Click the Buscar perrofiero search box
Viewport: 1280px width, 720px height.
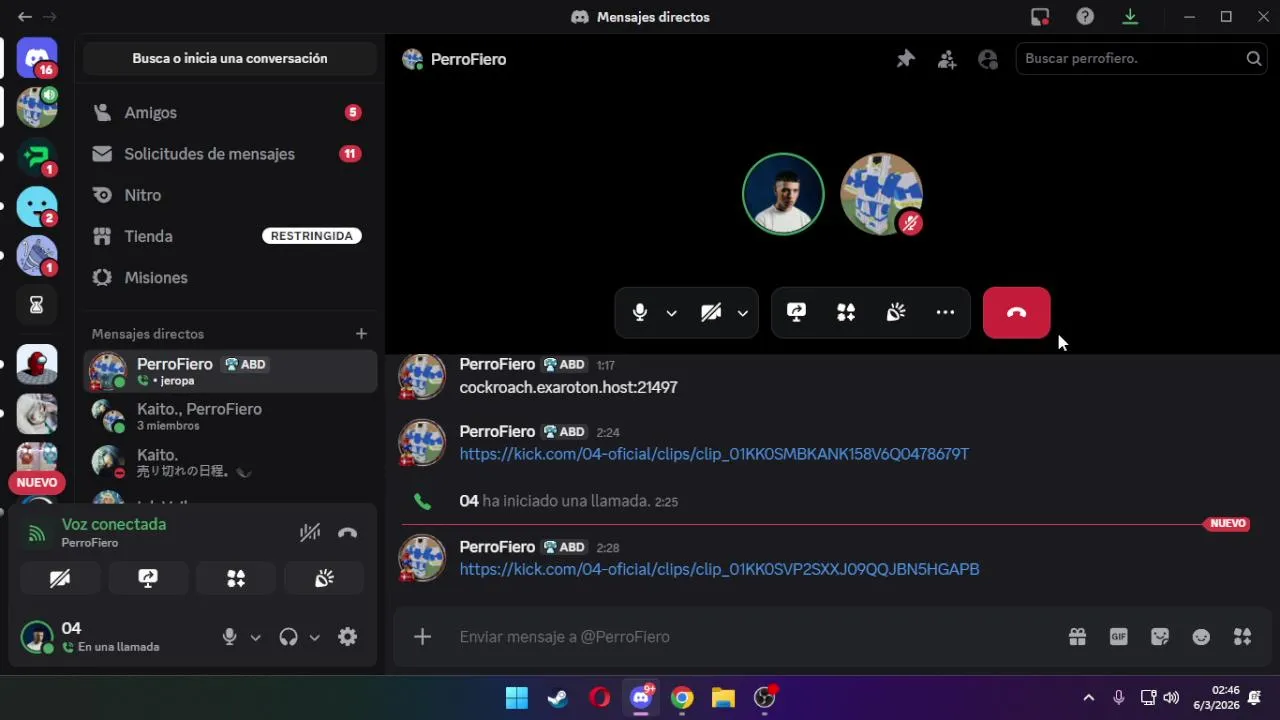click(1142, 59)
